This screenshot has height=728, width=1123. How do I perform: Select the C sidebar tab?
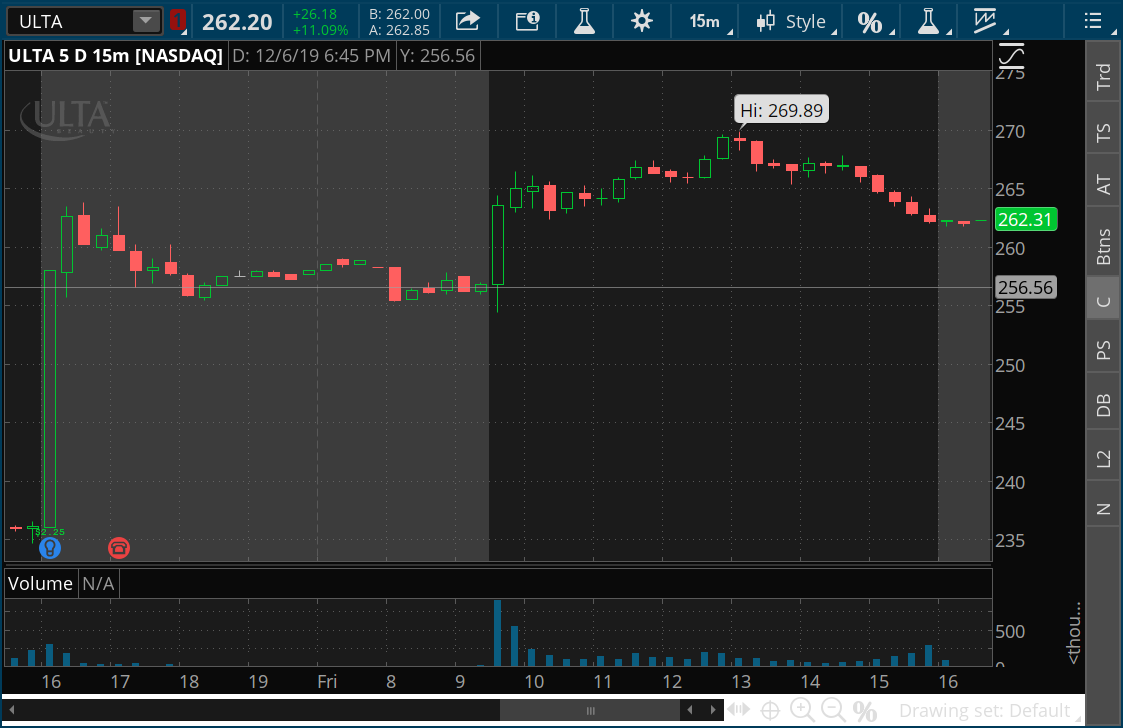tap(1103, 301)
